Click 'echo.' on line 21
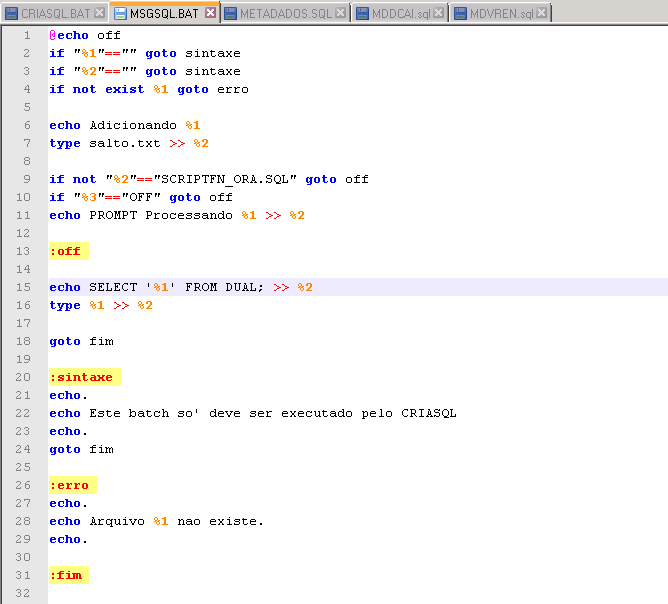 tap(68, 395)
